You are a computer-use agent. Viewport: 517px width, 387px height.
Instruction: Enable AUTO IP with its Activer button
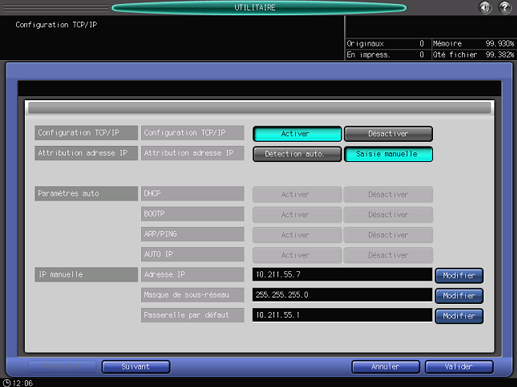(x=297, y=255)
